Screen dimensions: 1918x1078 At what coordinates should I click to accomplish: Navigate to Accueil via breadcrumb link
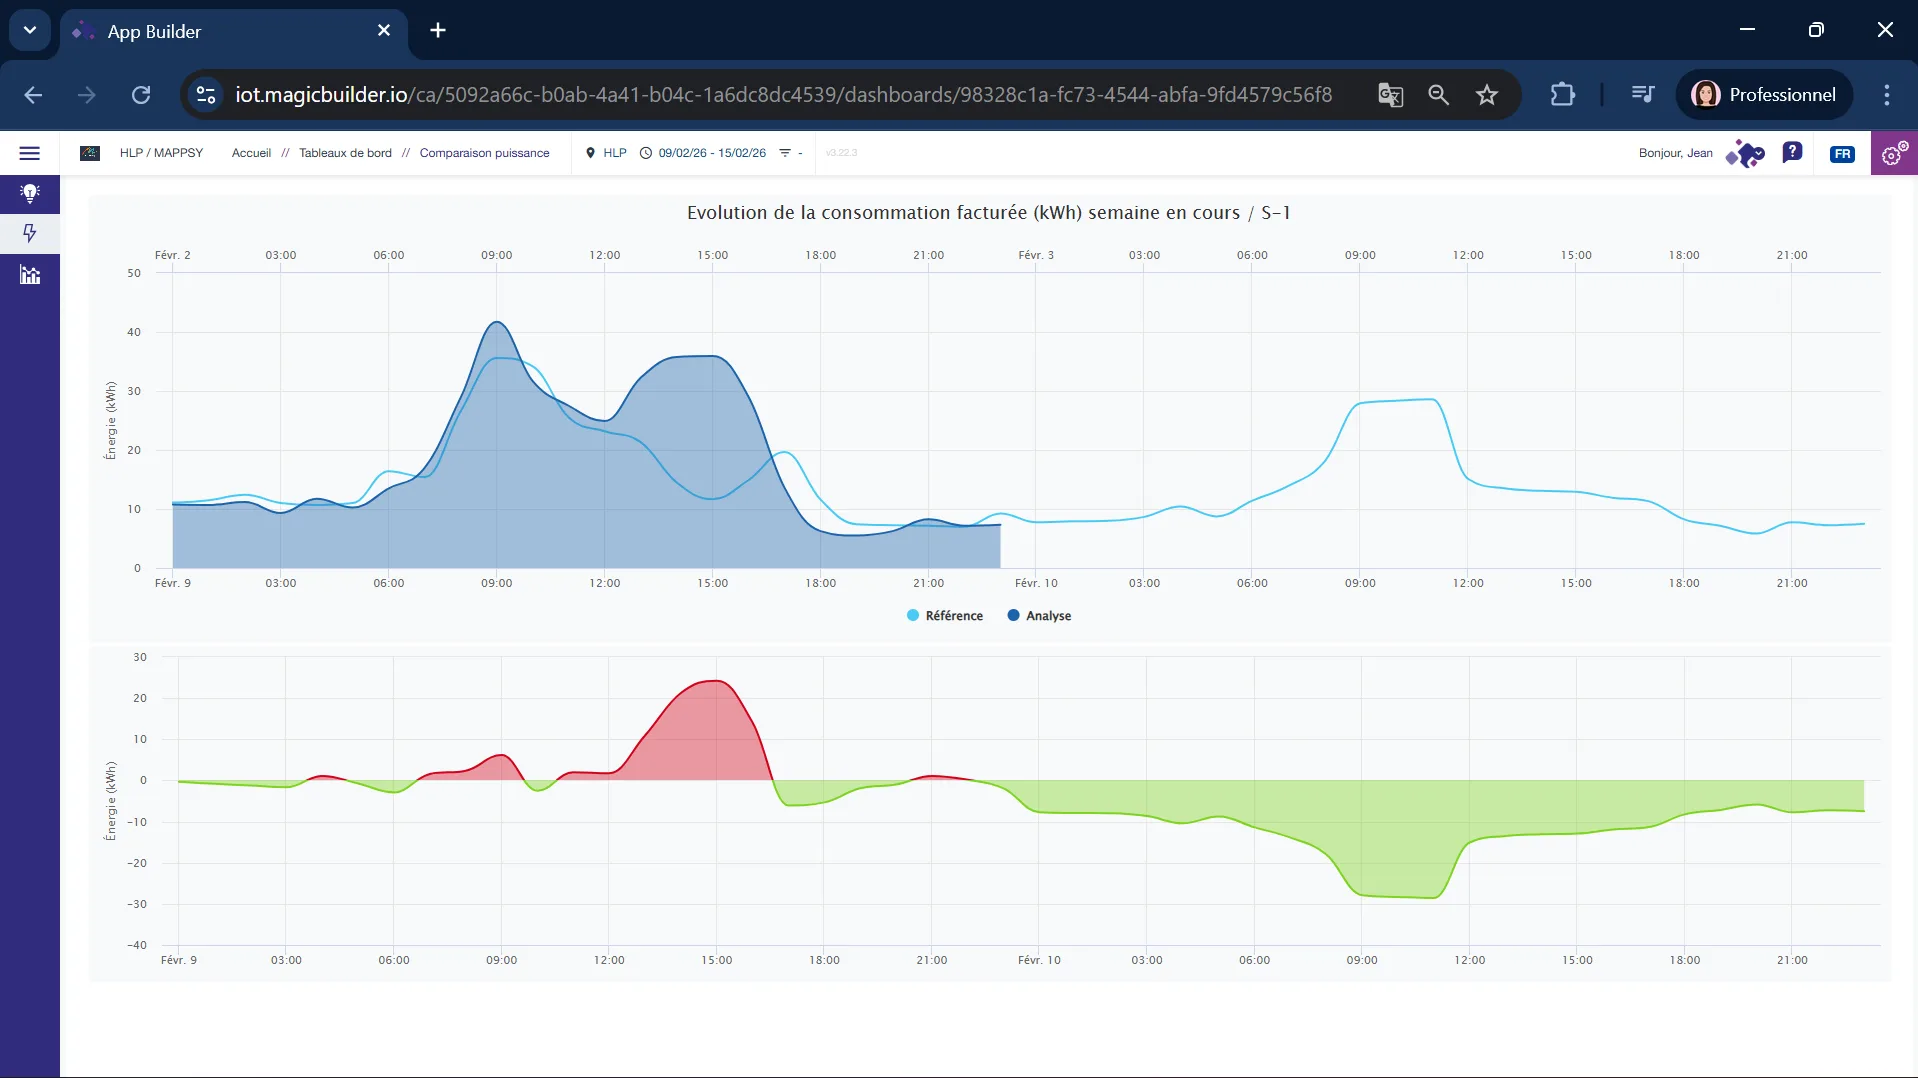tap(251, 152)
